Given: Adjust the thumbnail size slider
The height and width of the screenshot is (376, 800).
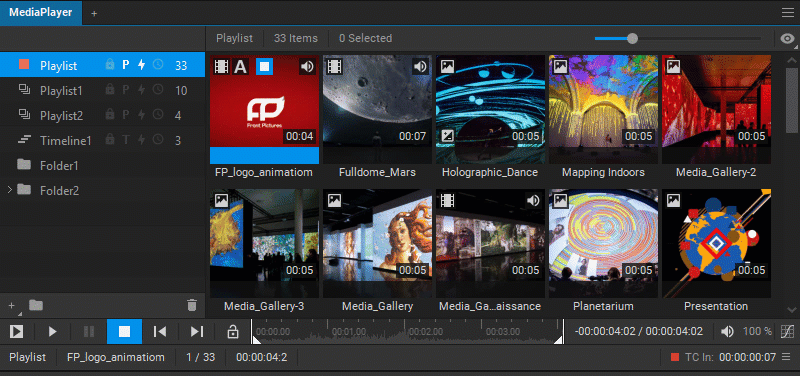Looking at the screenshot, I should coord(632,38).
